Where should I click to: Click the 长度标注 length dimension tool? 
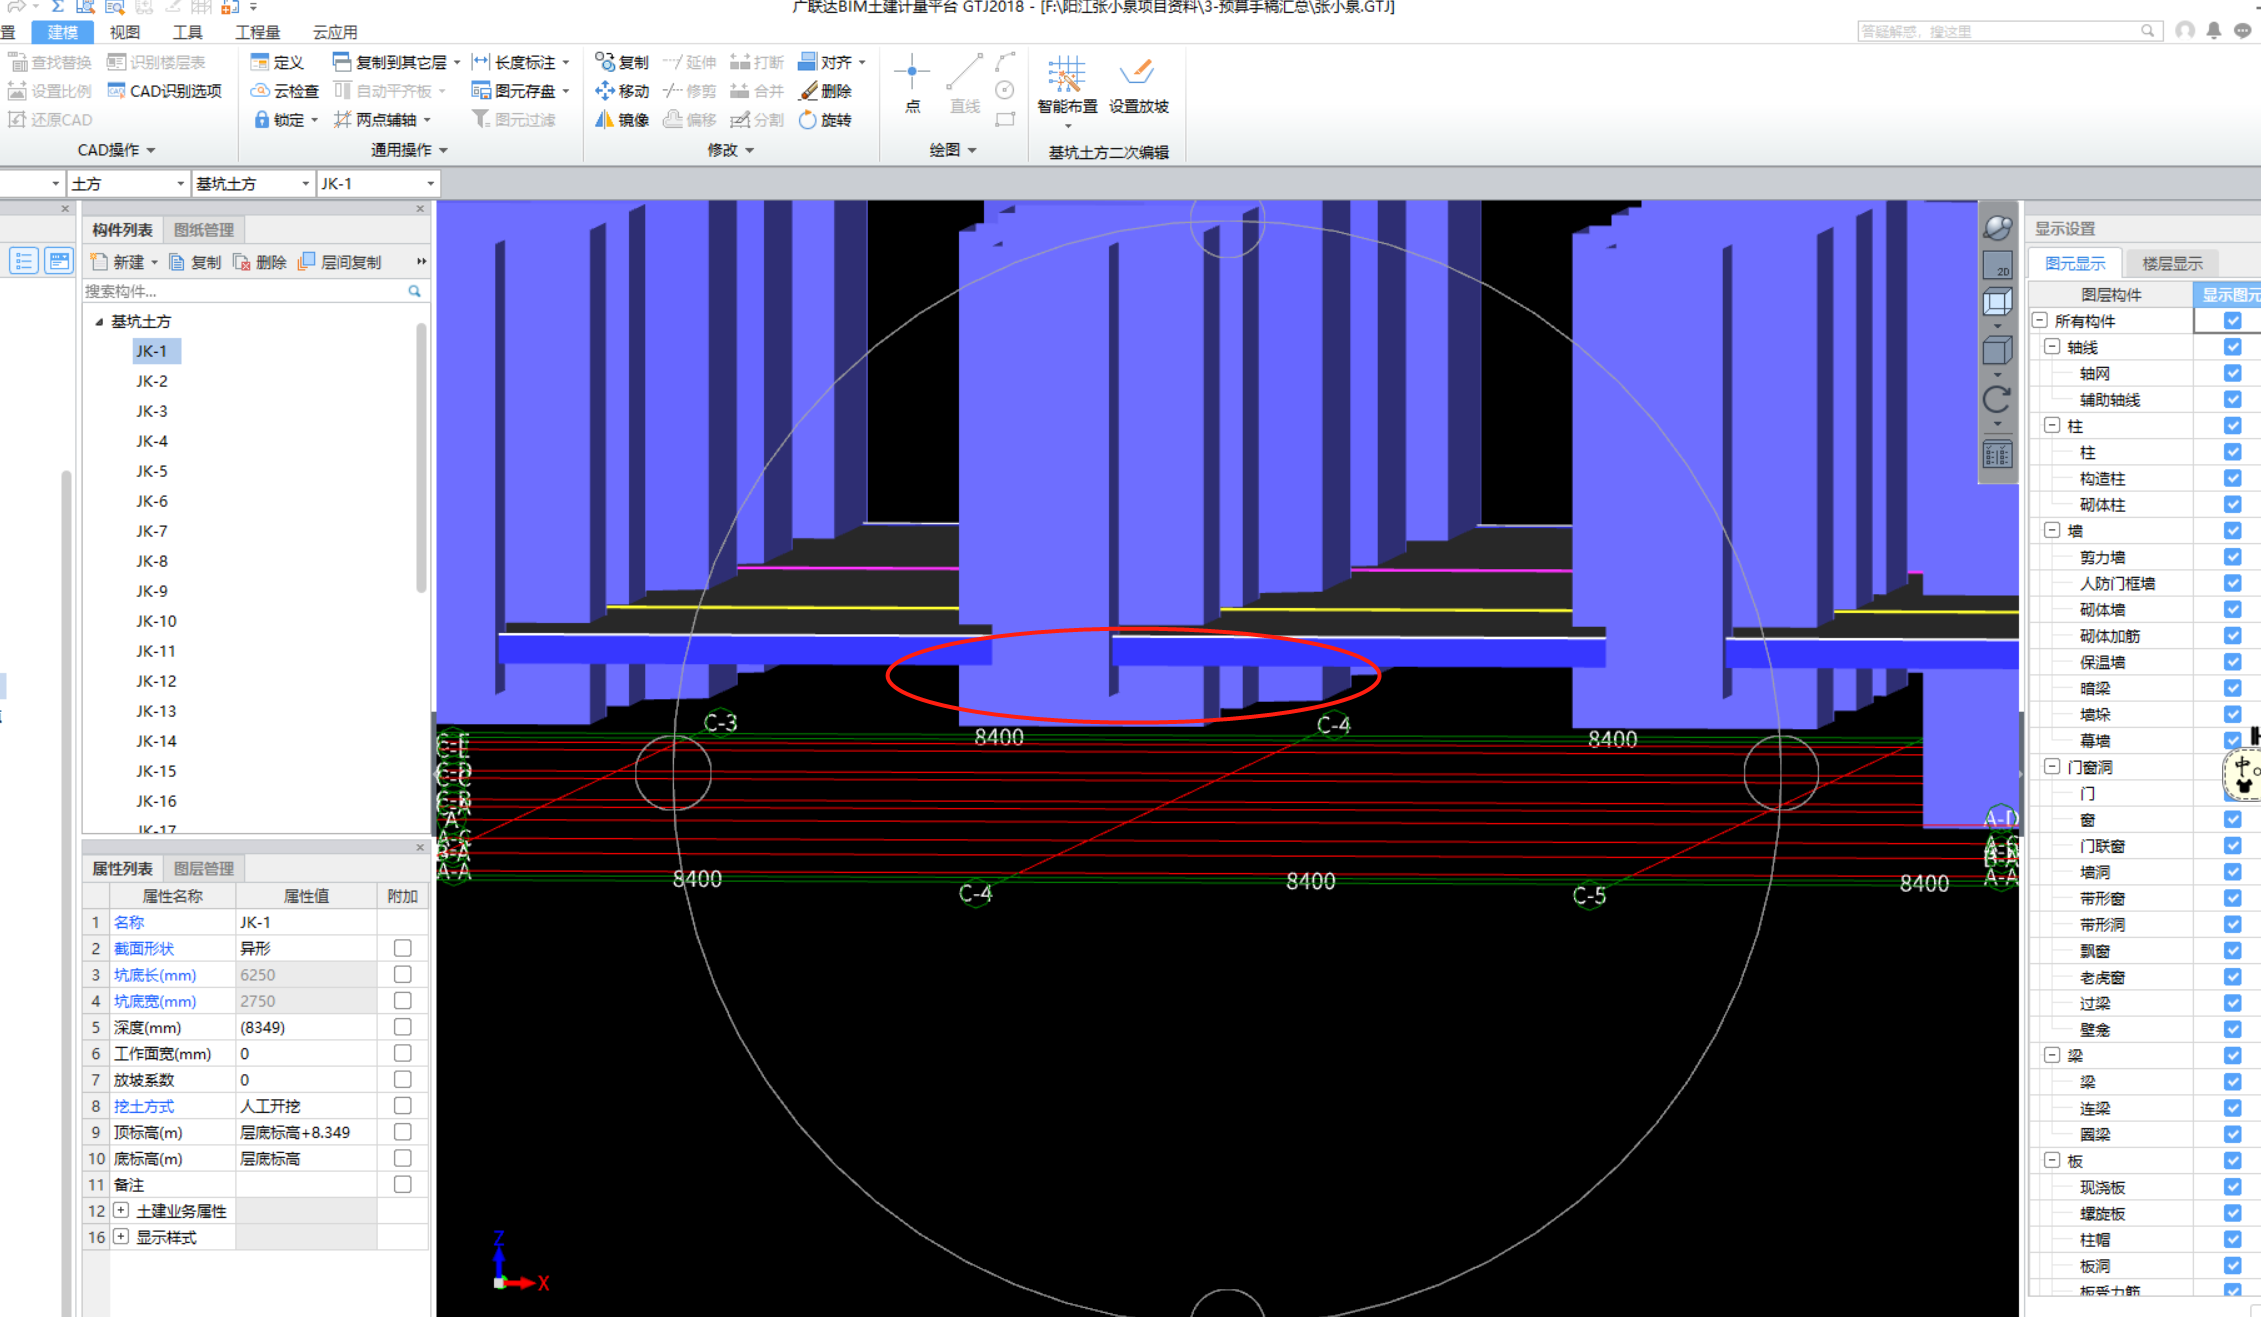[515, 62]
